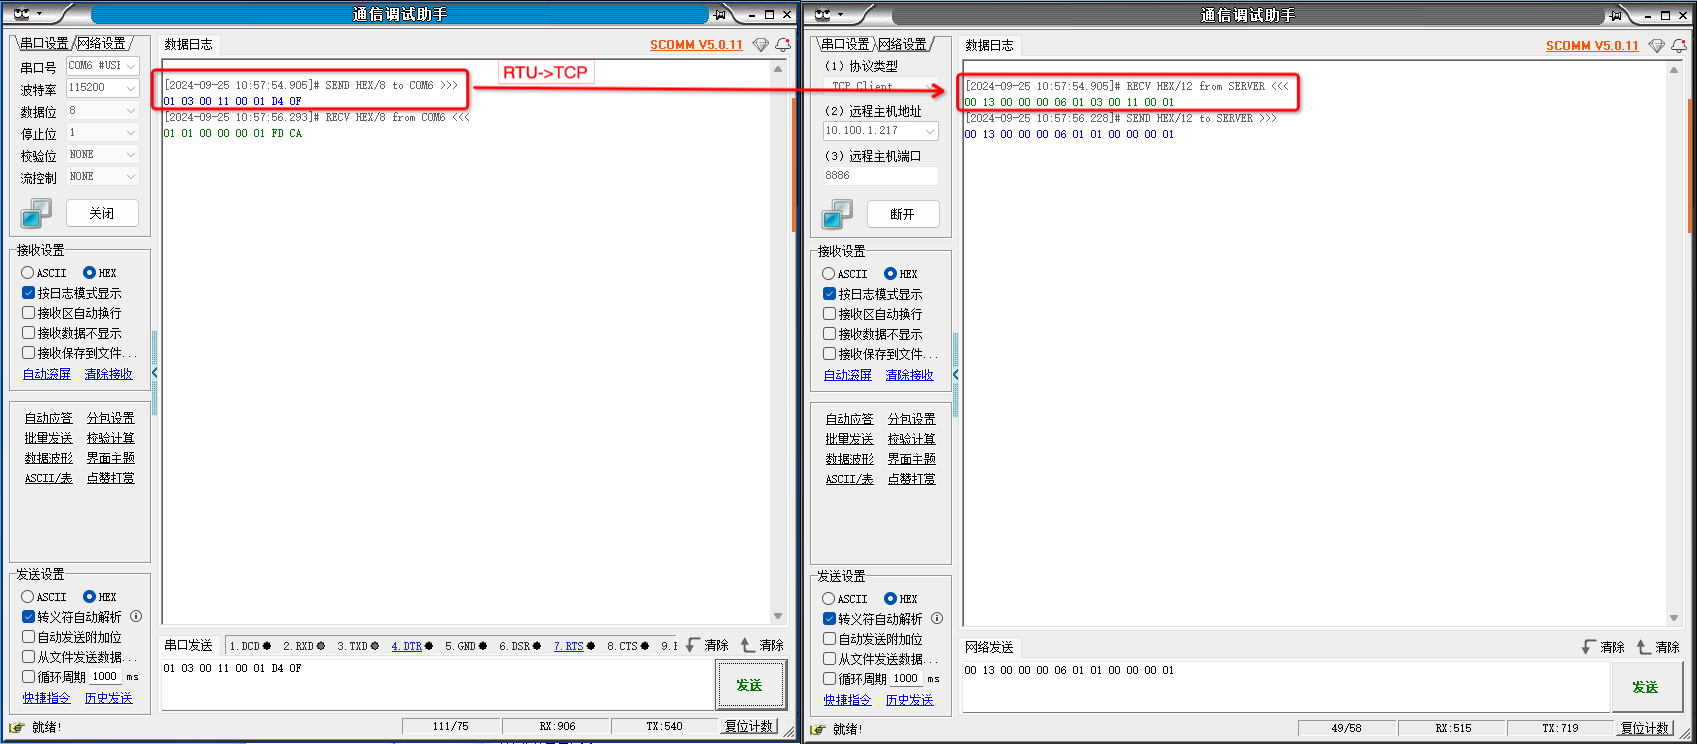Click 清除接收 link in the left window
Screen dimensions: 1697x744
click(108, 374)
